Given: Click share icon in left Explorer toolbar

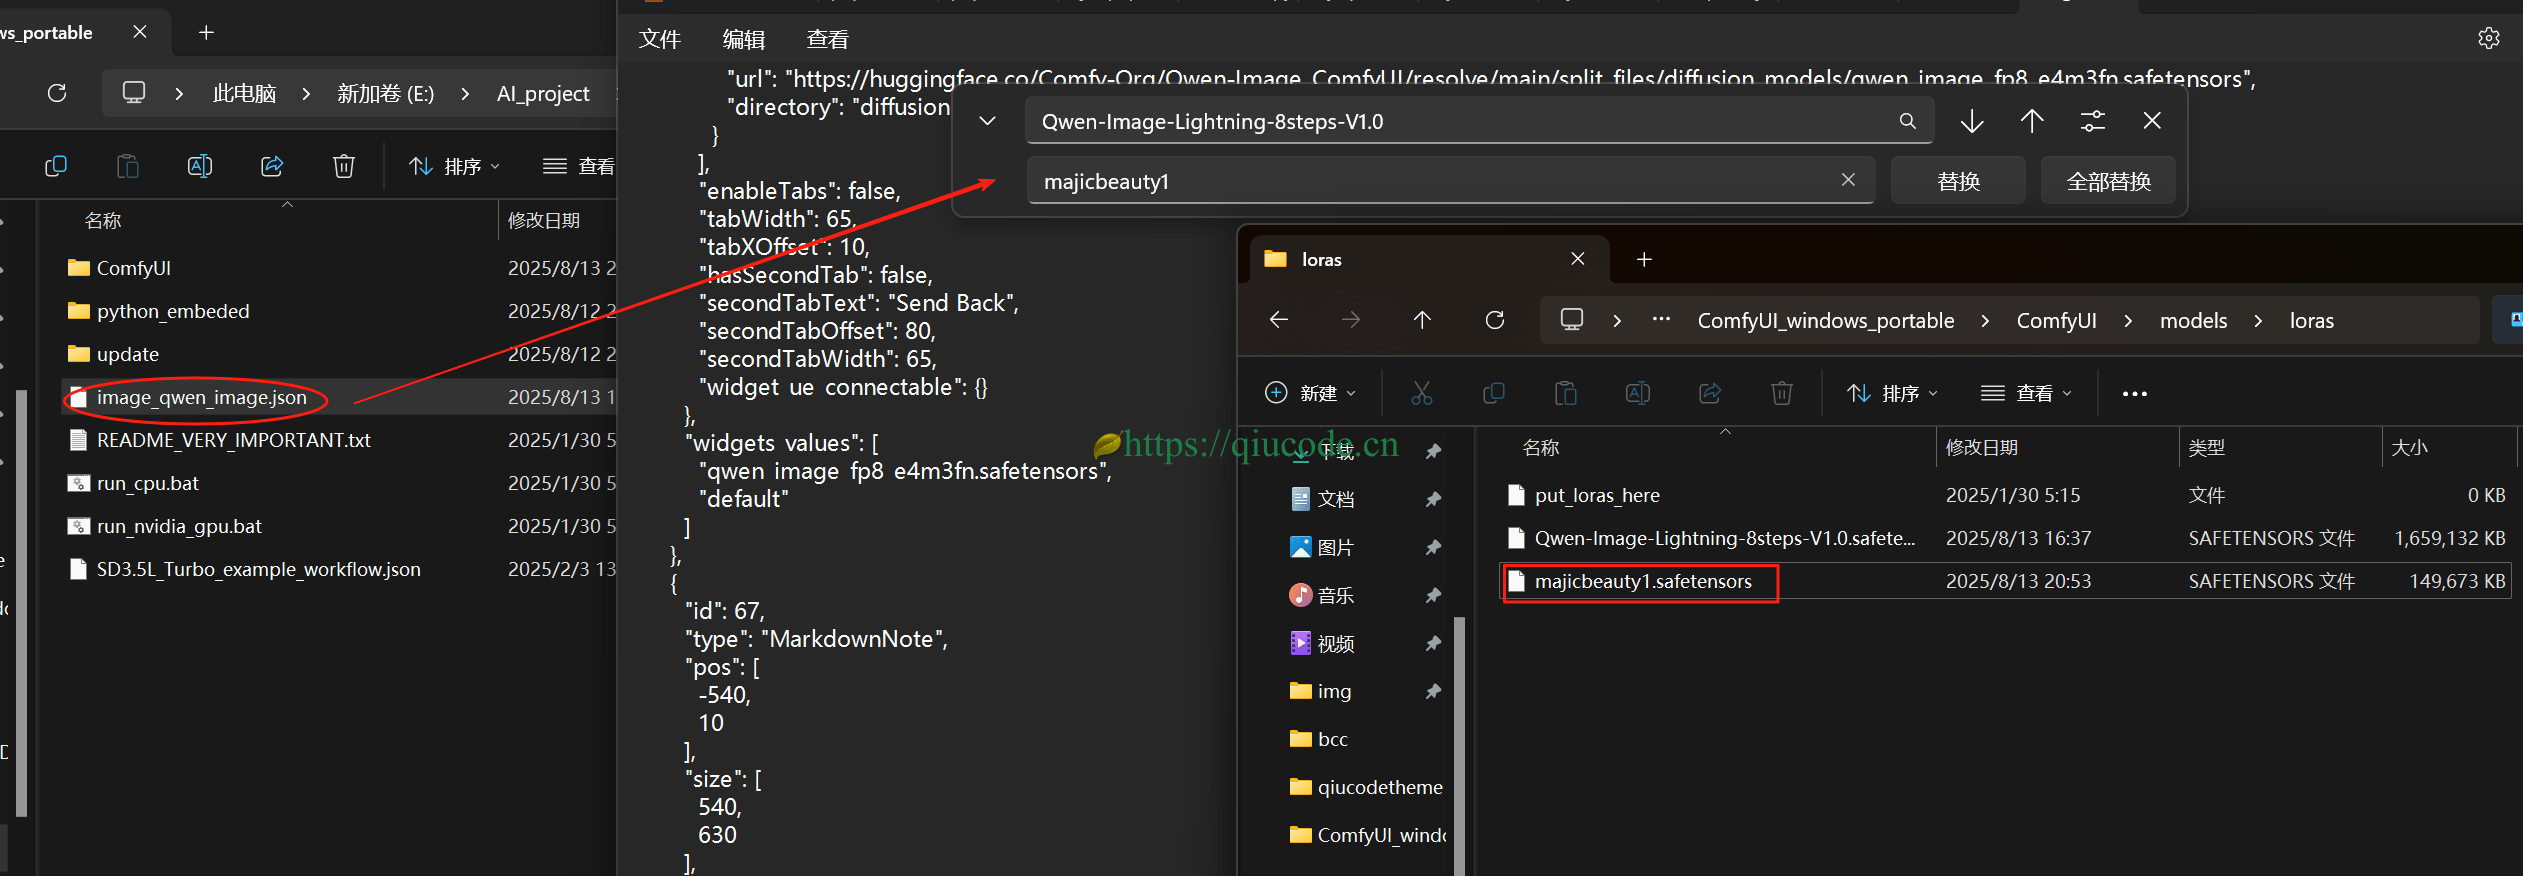Looking at the screenshot, I should [272, 166].
